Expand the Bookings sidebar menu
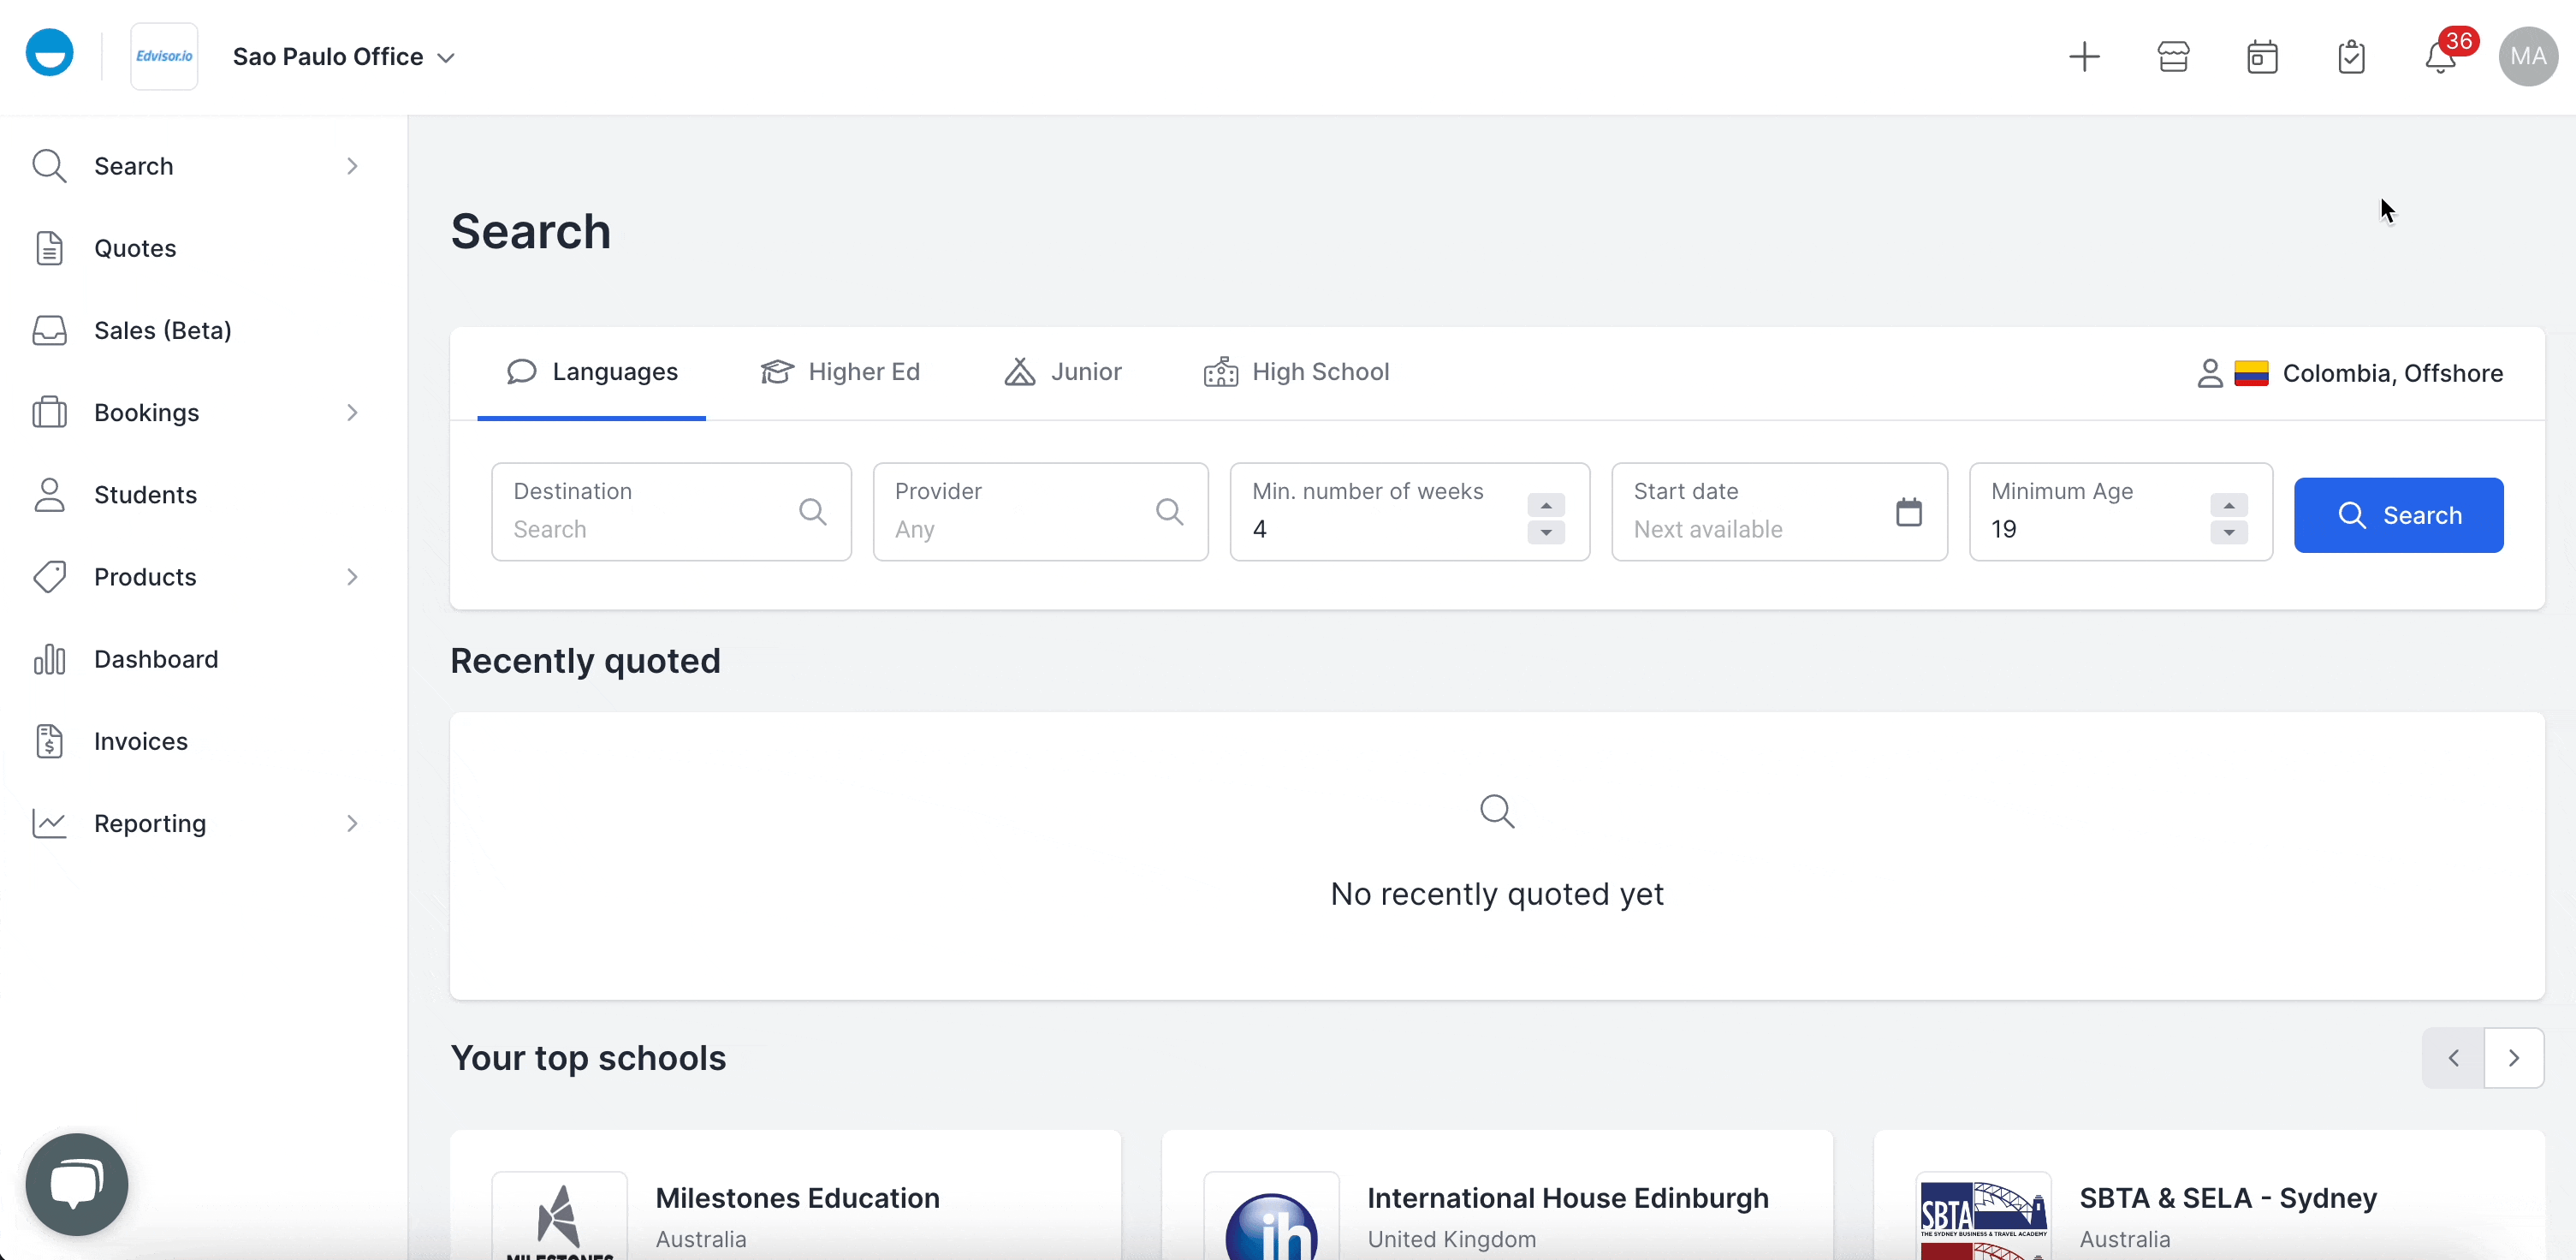2576x1260 pixels. (x=351, y=412)
